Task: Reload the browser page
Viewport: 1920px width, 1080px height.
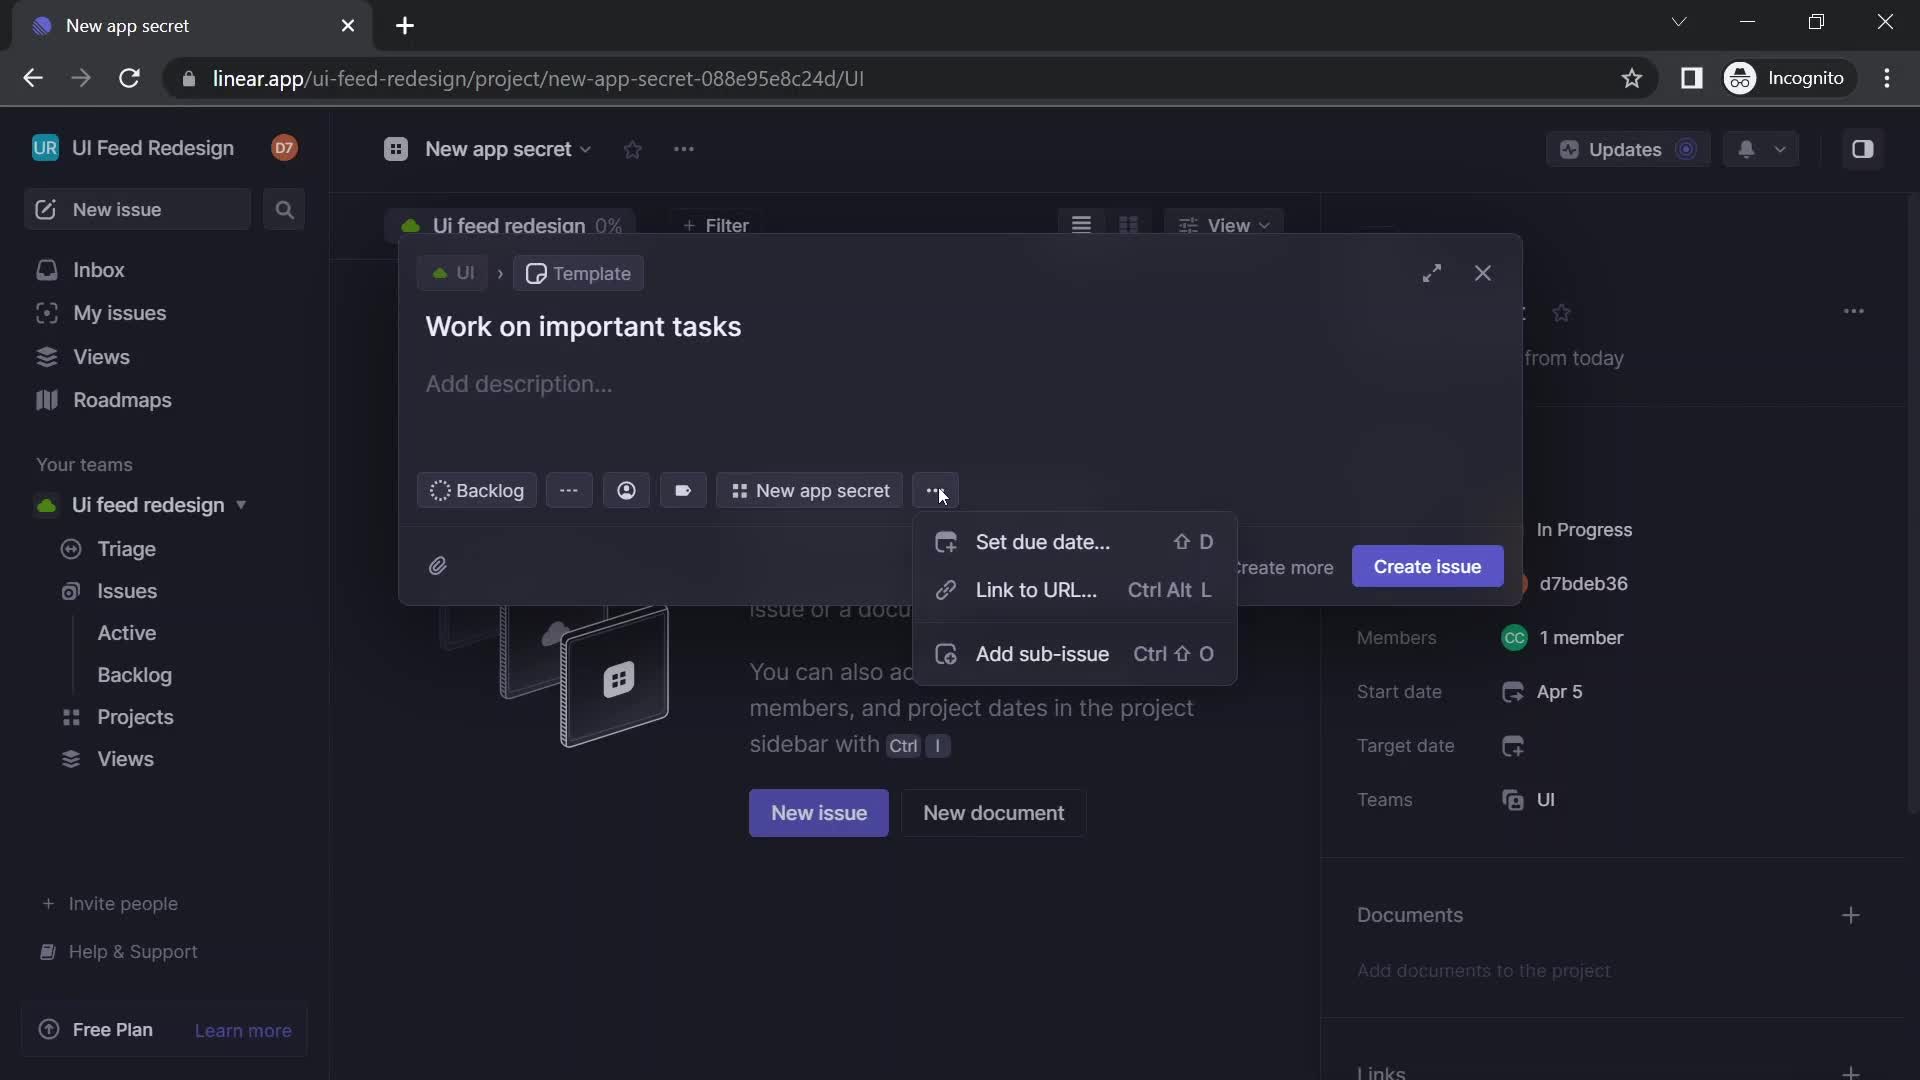Action: click(129, 78)
